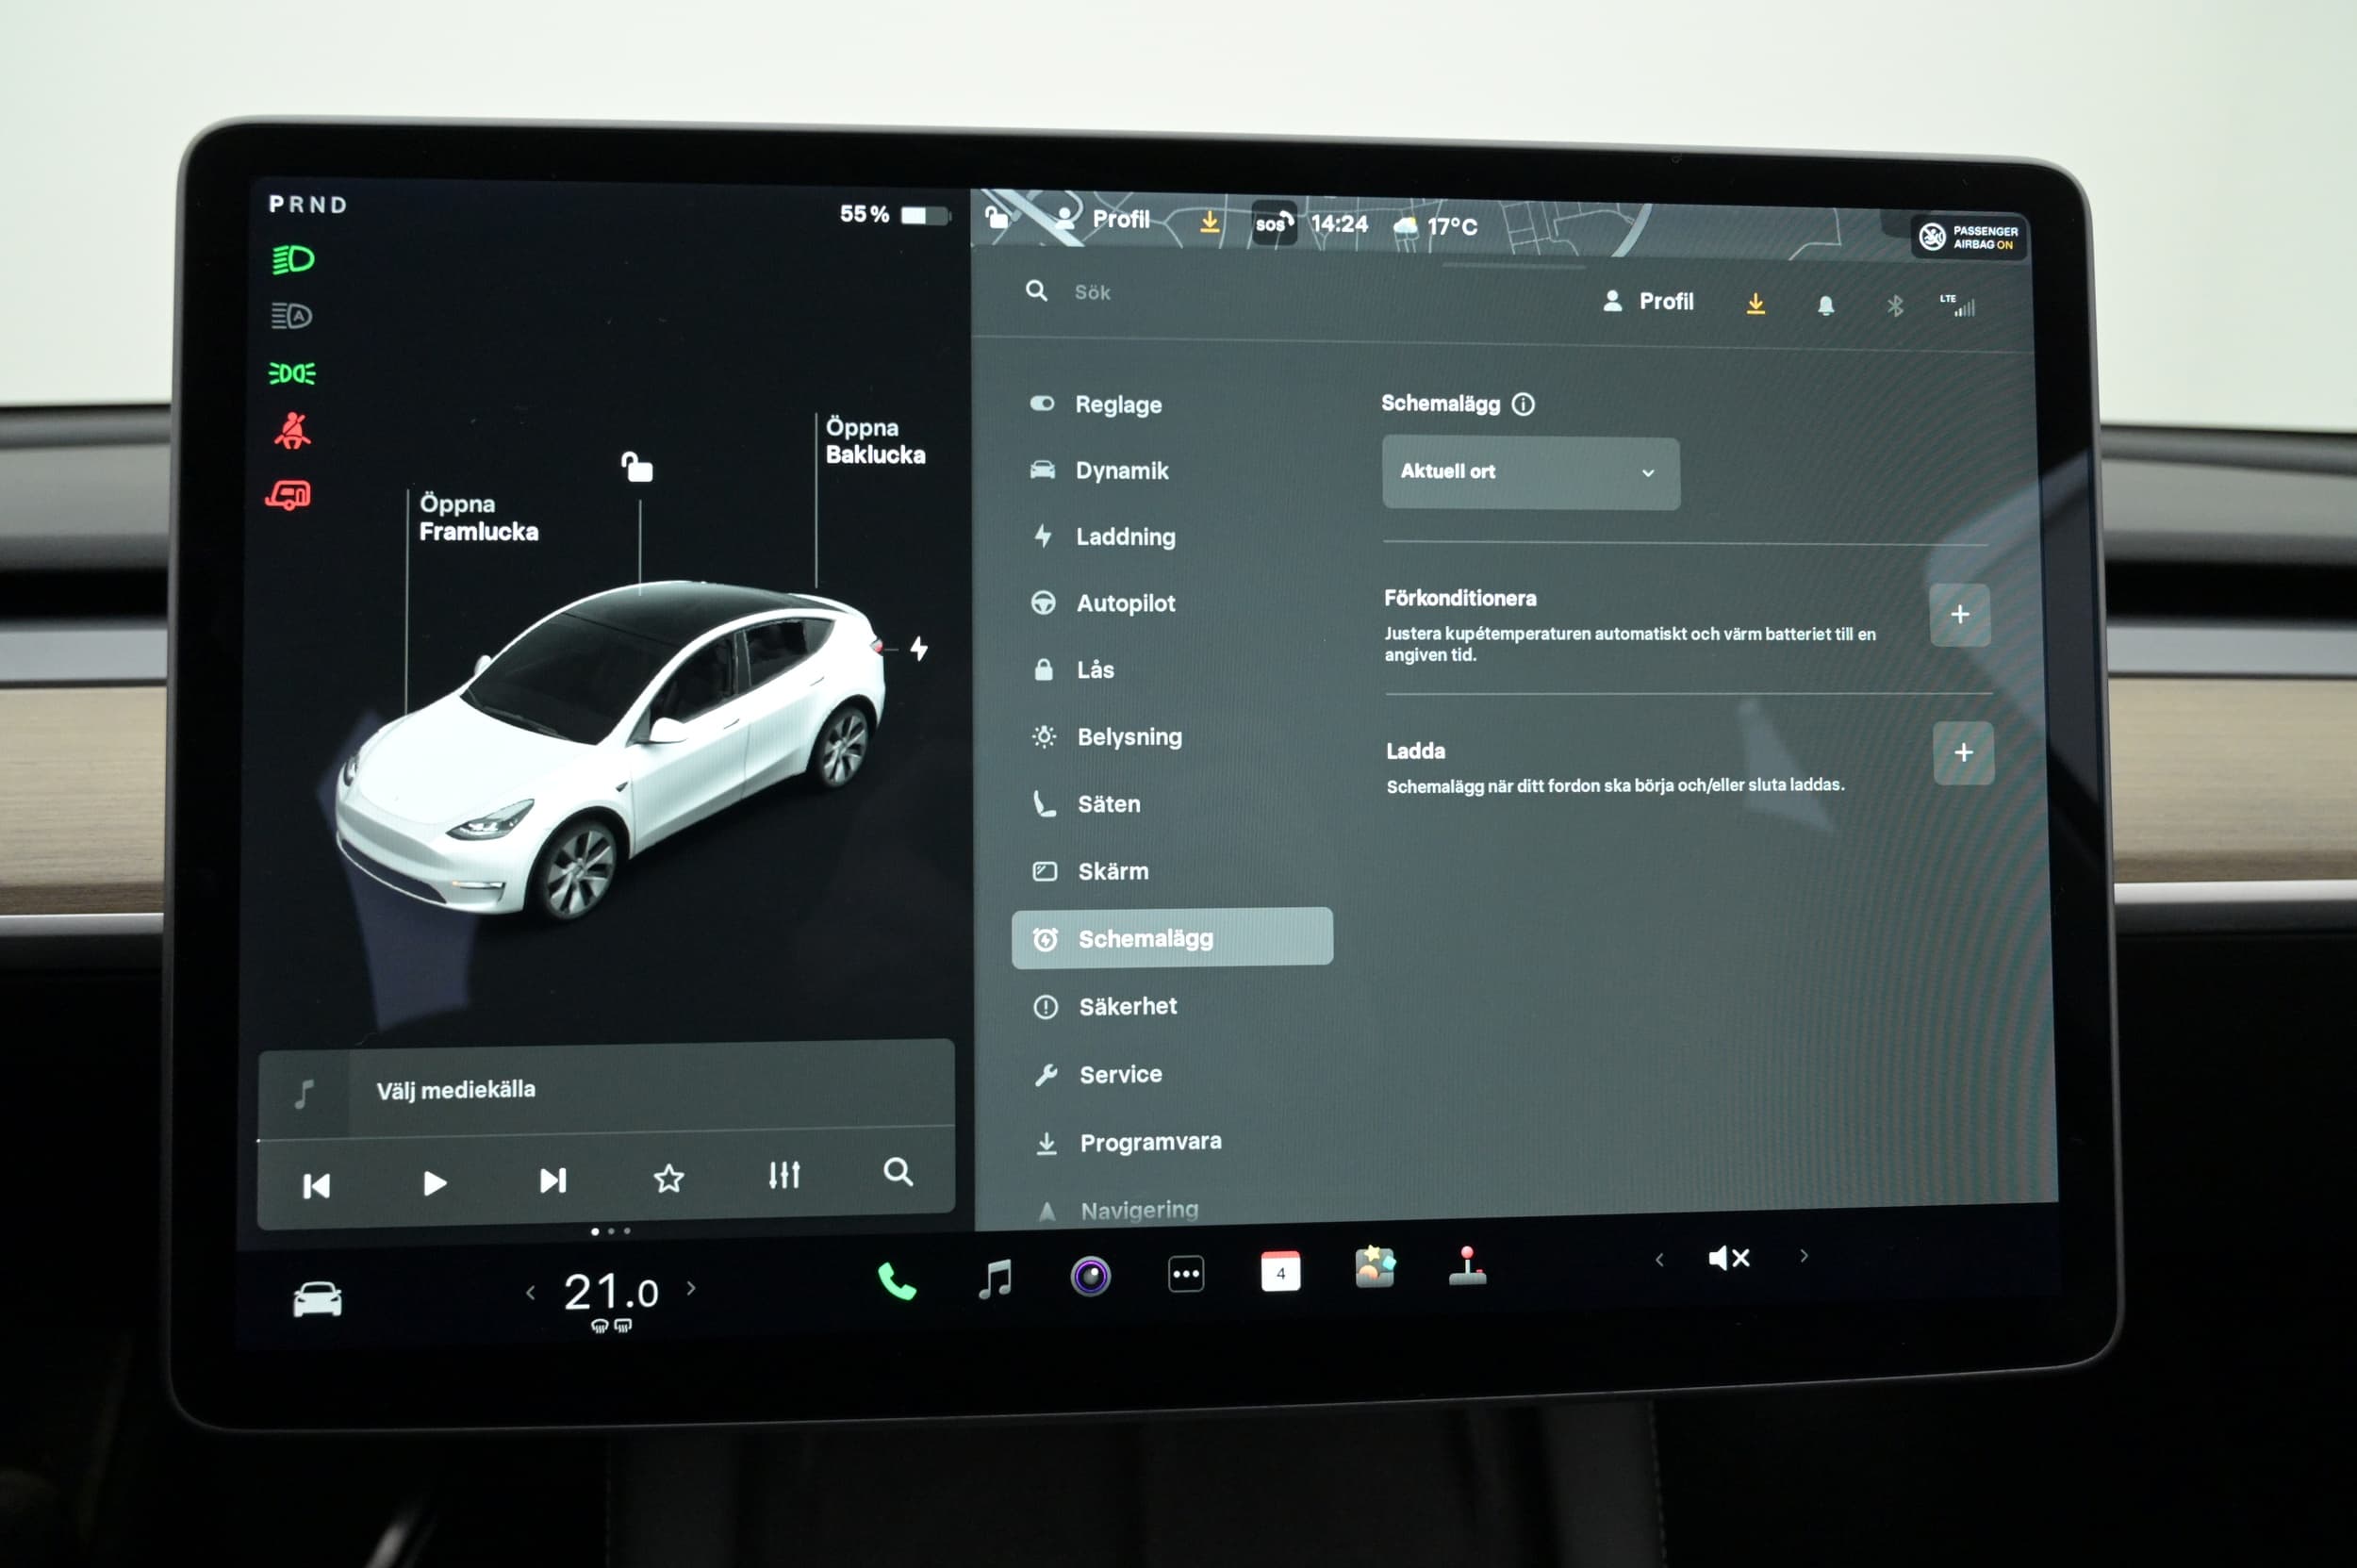Open the phone app

[896, 1281]
